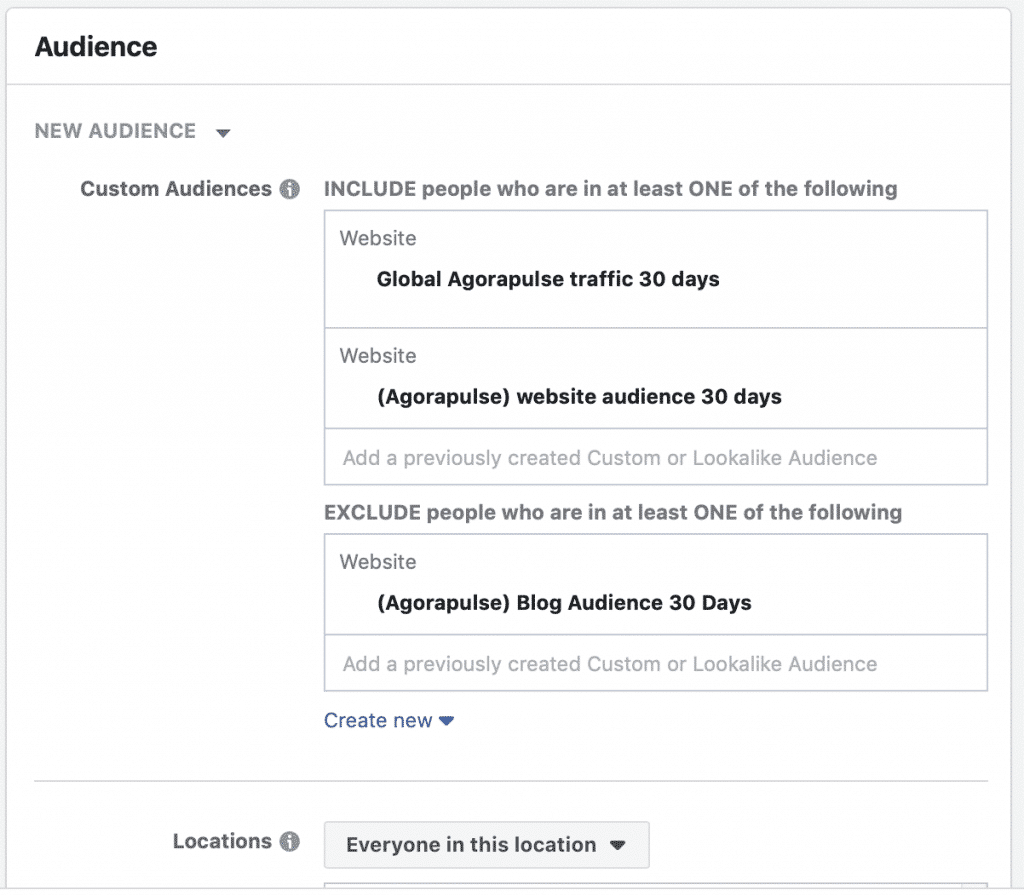Click the Locations label

click(222, 841)
